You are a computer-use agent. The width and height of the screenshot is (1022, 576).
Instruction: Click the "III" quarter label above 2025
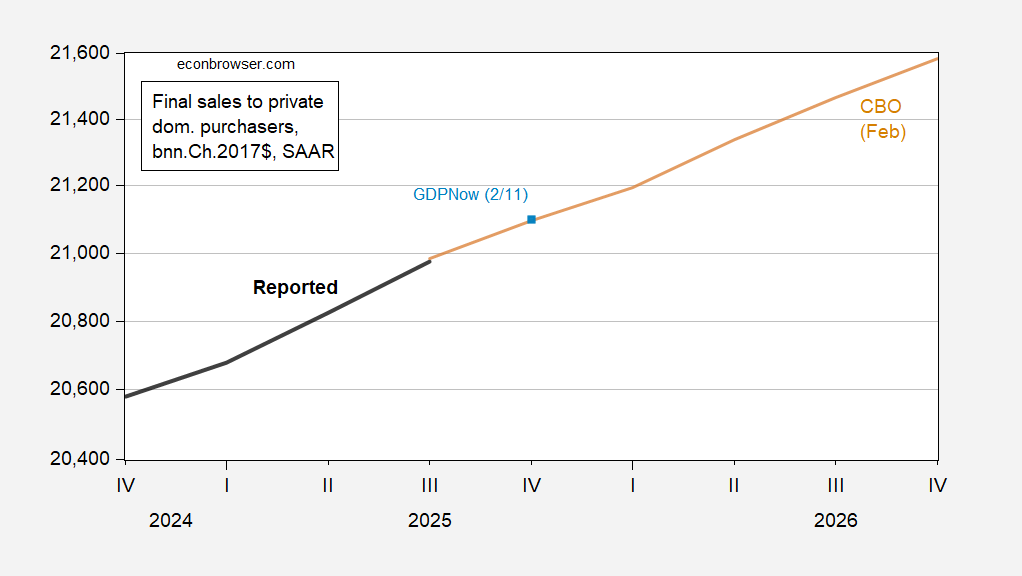pos(429,485)
